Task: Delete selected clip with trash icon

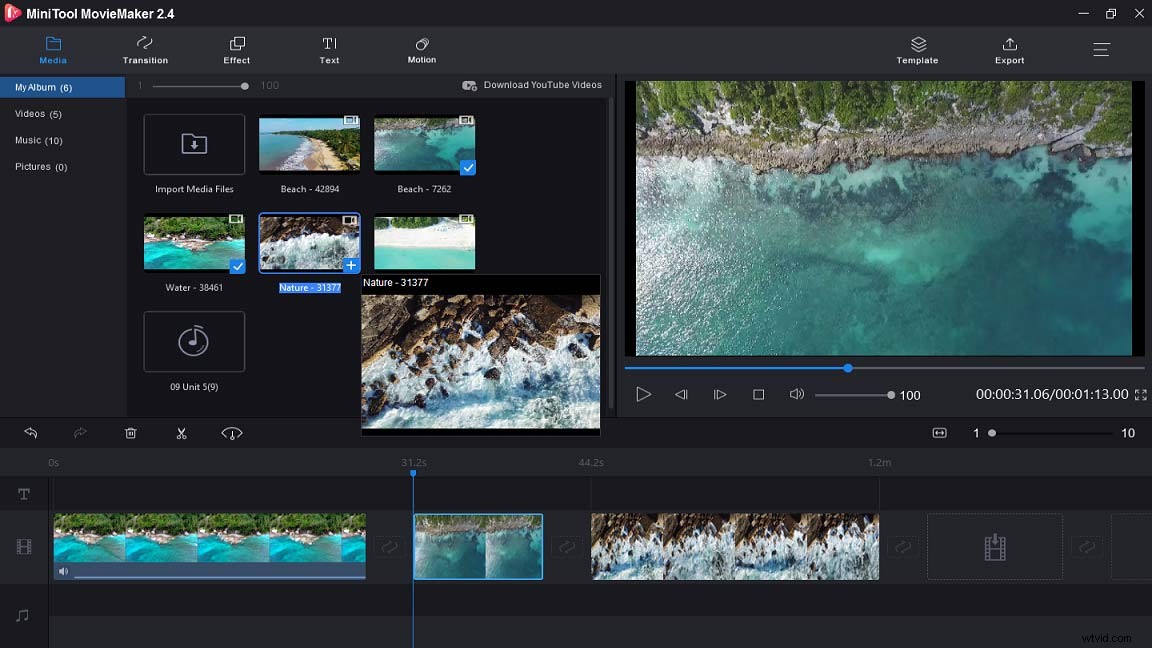Action: 130,433
